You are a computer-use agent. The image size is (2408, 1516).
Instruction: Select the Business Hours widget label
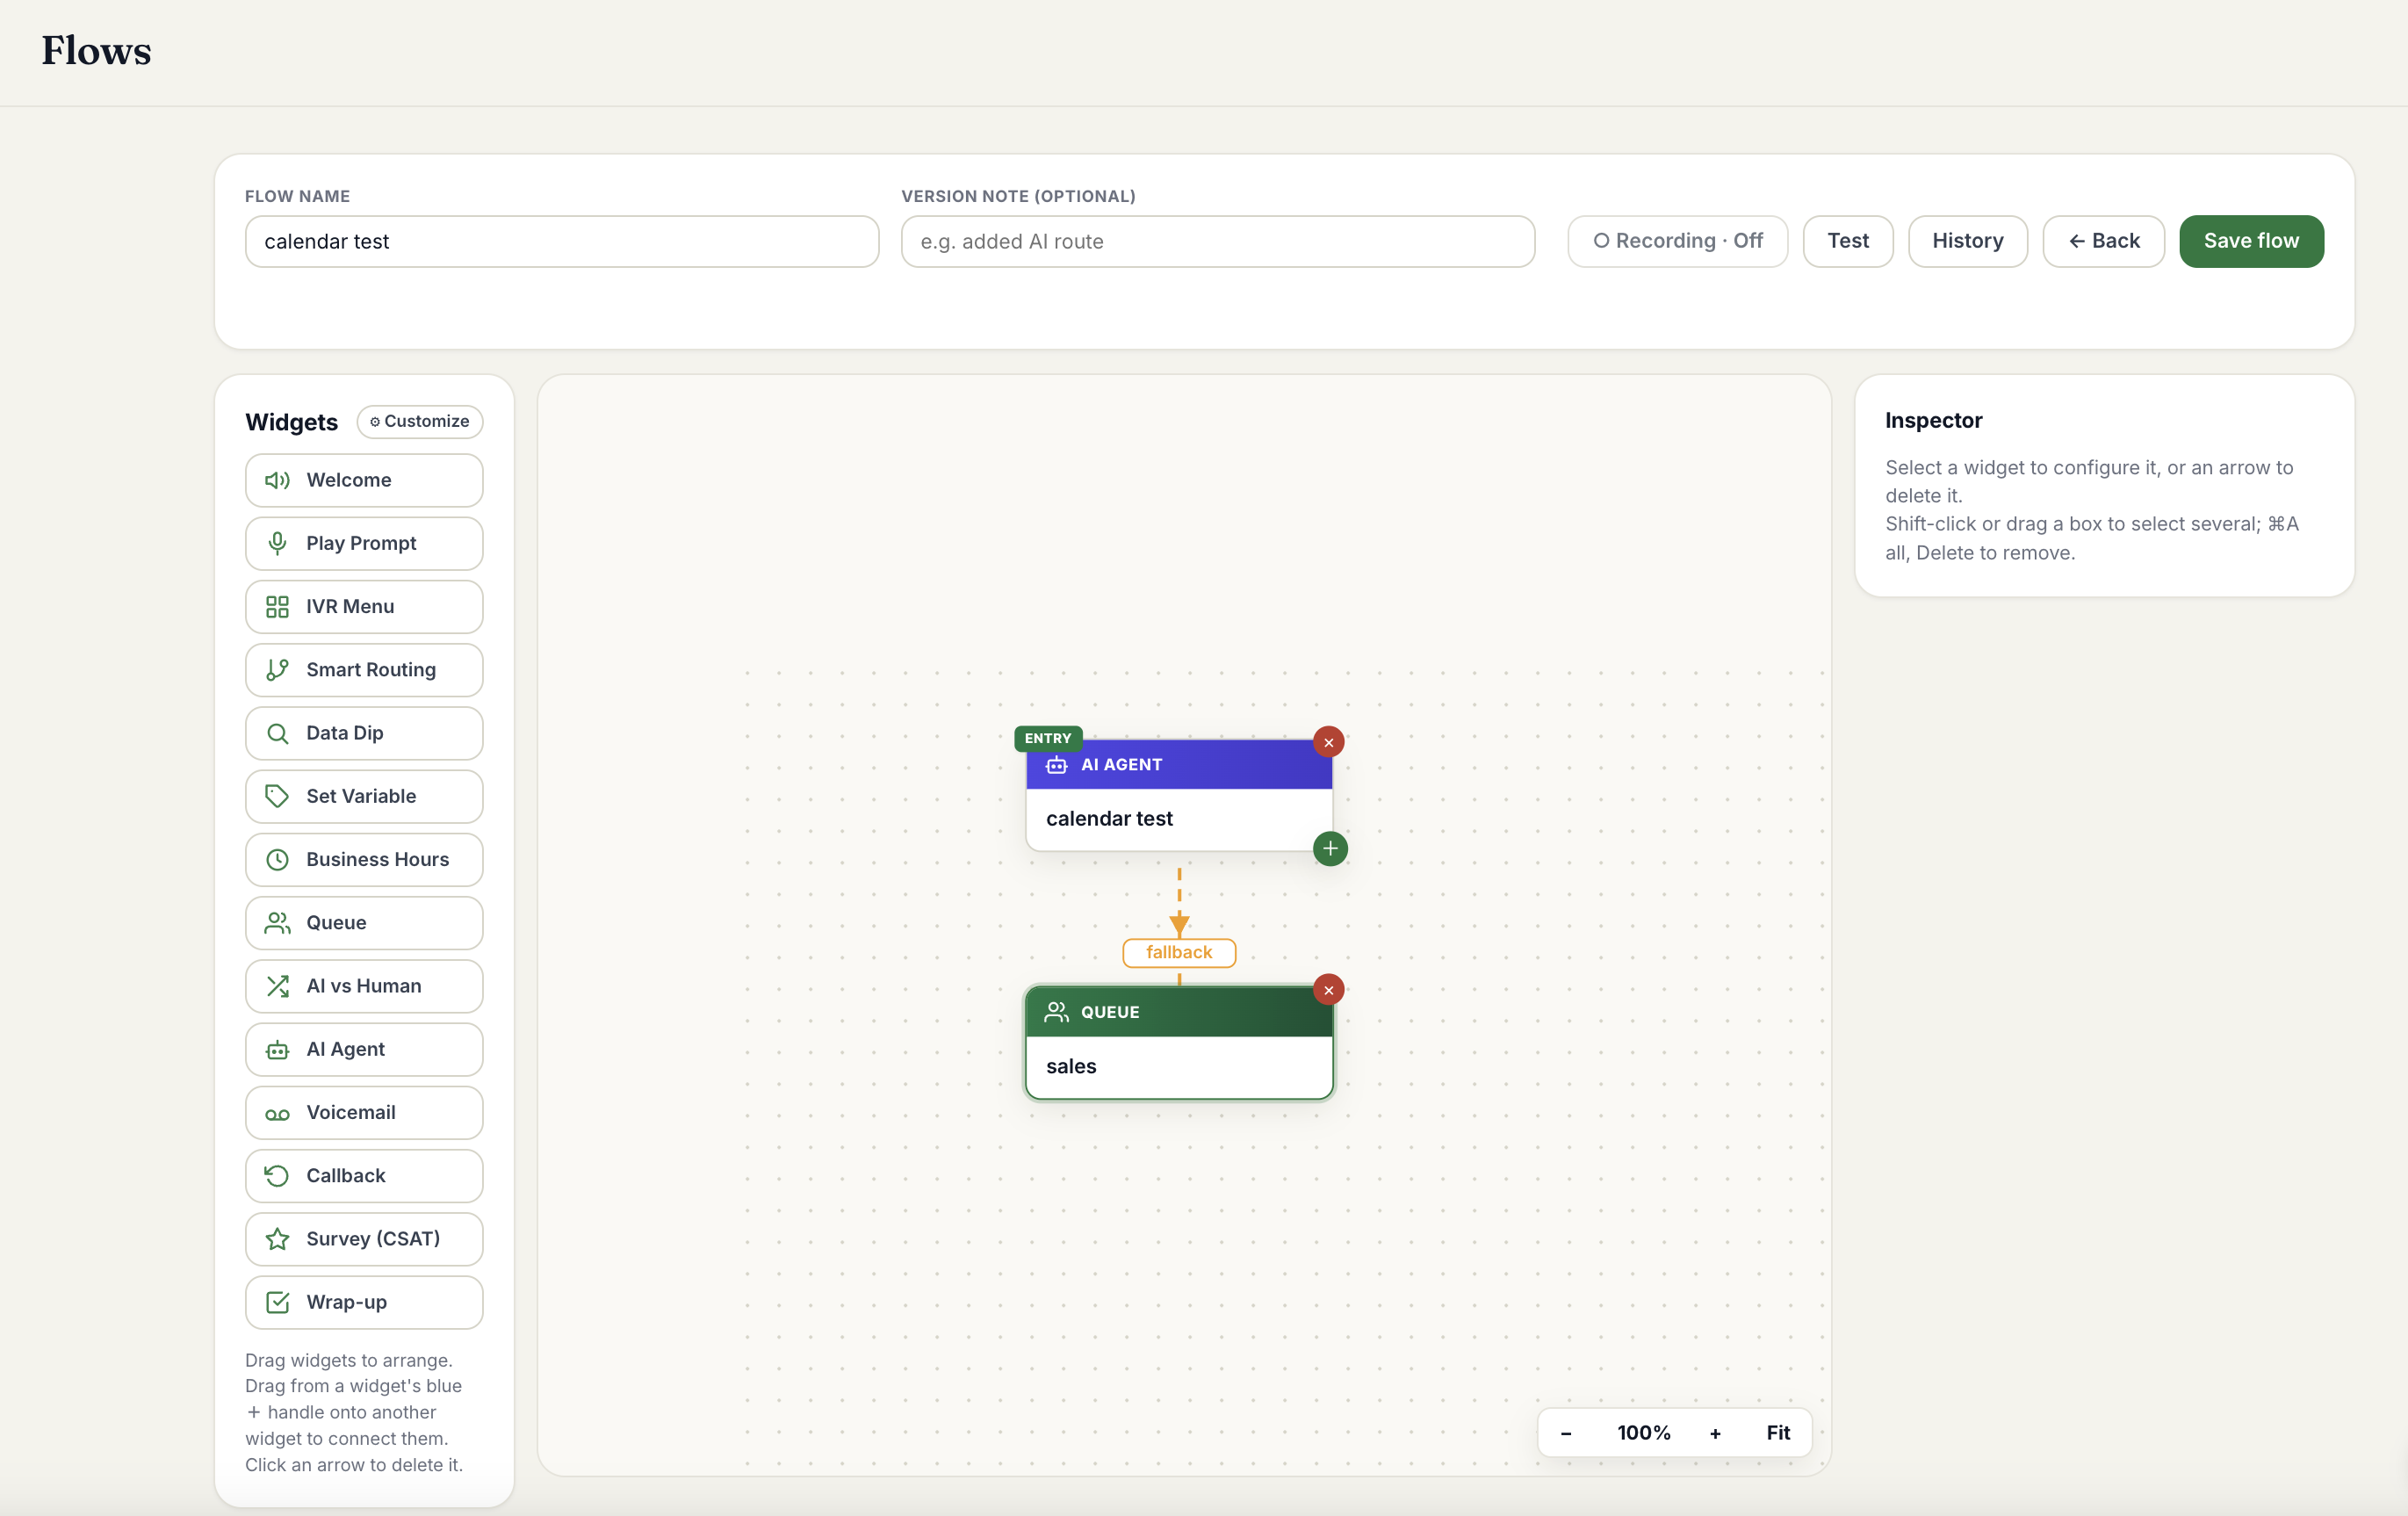point(378,859)
